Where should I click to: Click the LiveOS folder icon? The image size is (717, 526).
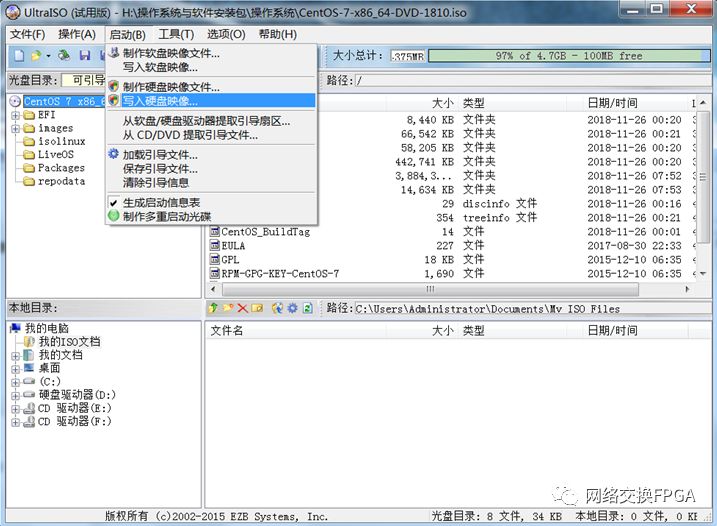click(29, 155)
